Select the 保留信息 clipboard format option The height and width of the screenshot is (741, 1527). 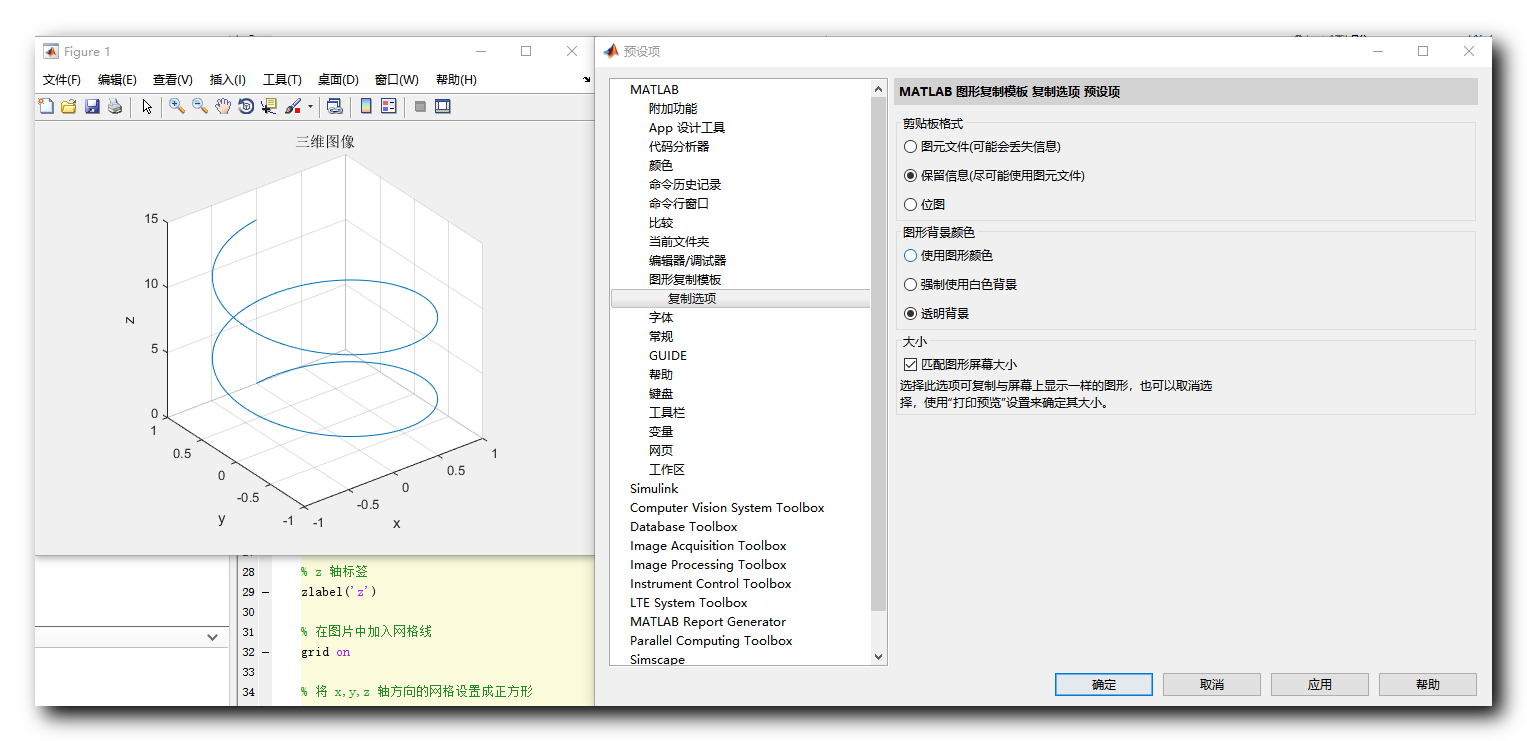pyautogui.click(x=910, y=175)
